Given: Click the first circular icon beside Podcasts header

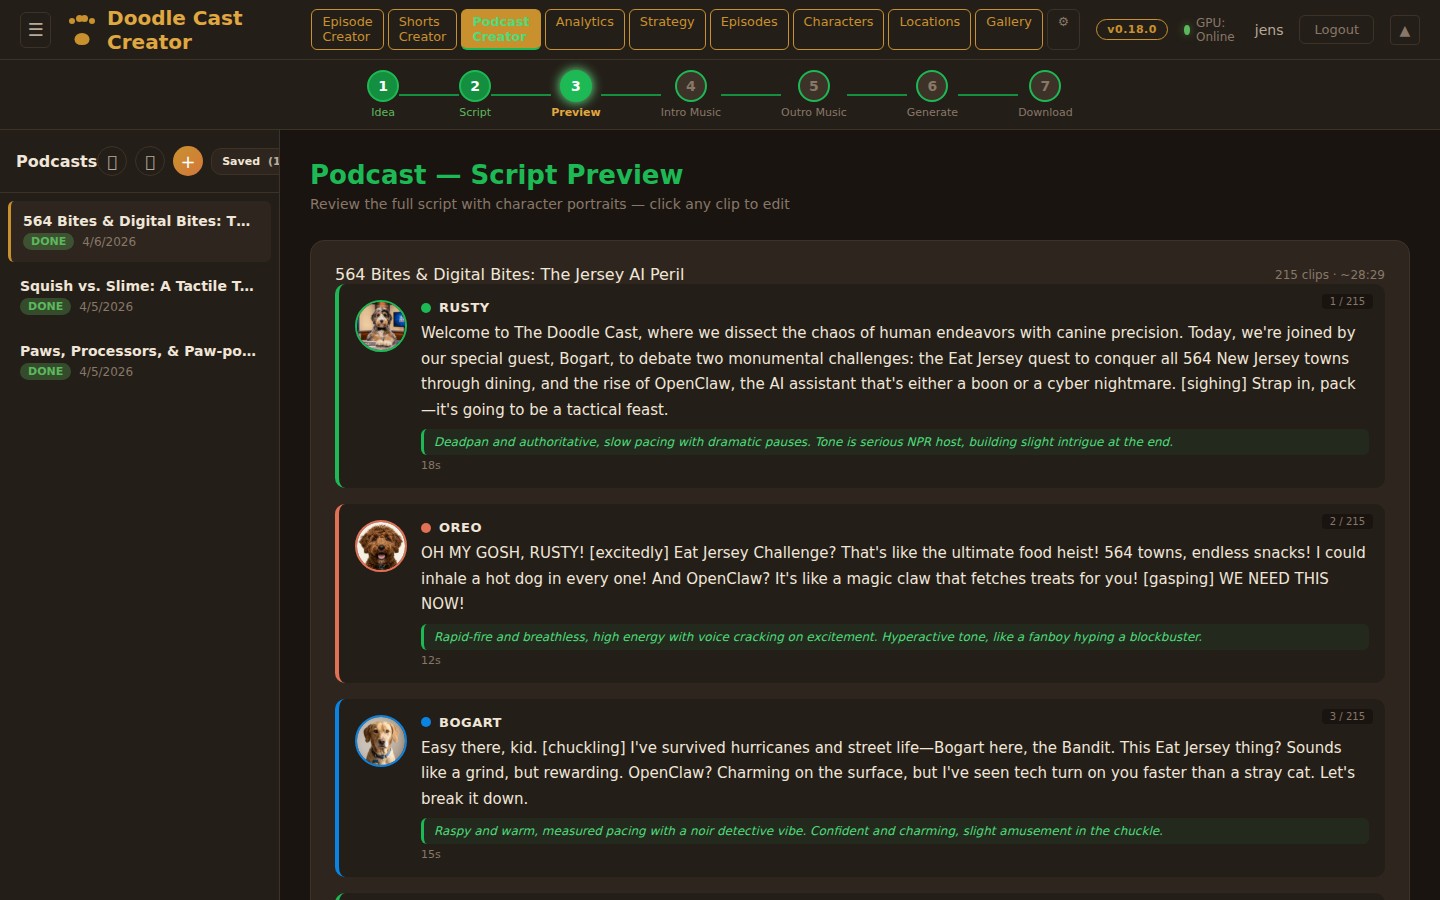Looking at the screenshot, I should point(113,161).
